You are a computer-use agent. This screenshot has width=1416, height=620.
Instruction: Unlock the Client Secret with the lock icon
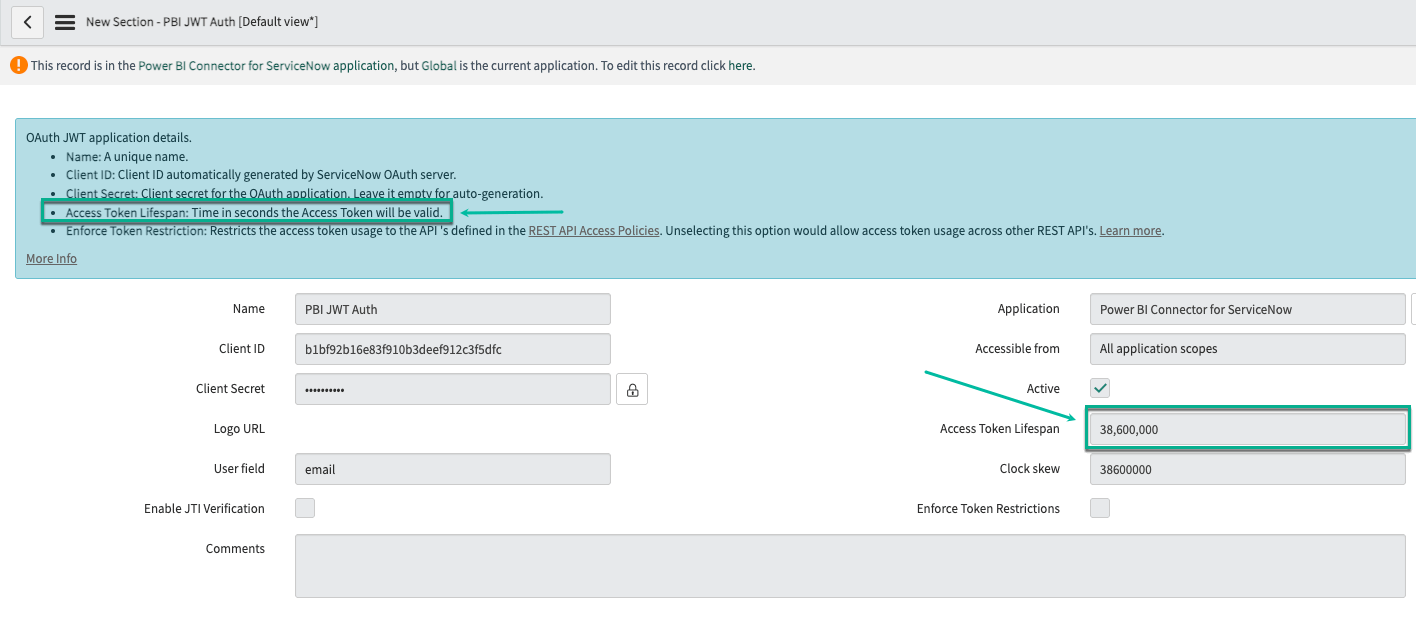point(633,388)
